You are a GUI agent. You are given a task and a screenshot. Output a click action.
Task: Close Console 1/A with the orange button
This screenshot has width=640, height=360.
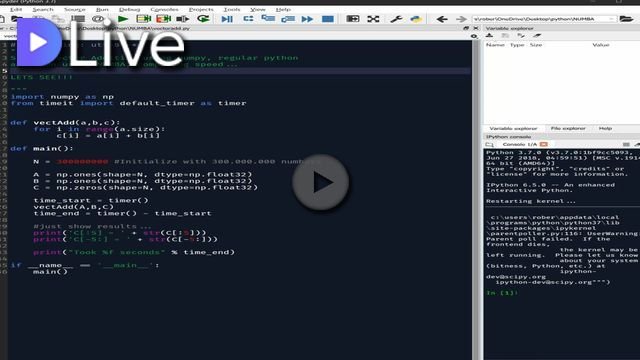click(x=543, y=144)
